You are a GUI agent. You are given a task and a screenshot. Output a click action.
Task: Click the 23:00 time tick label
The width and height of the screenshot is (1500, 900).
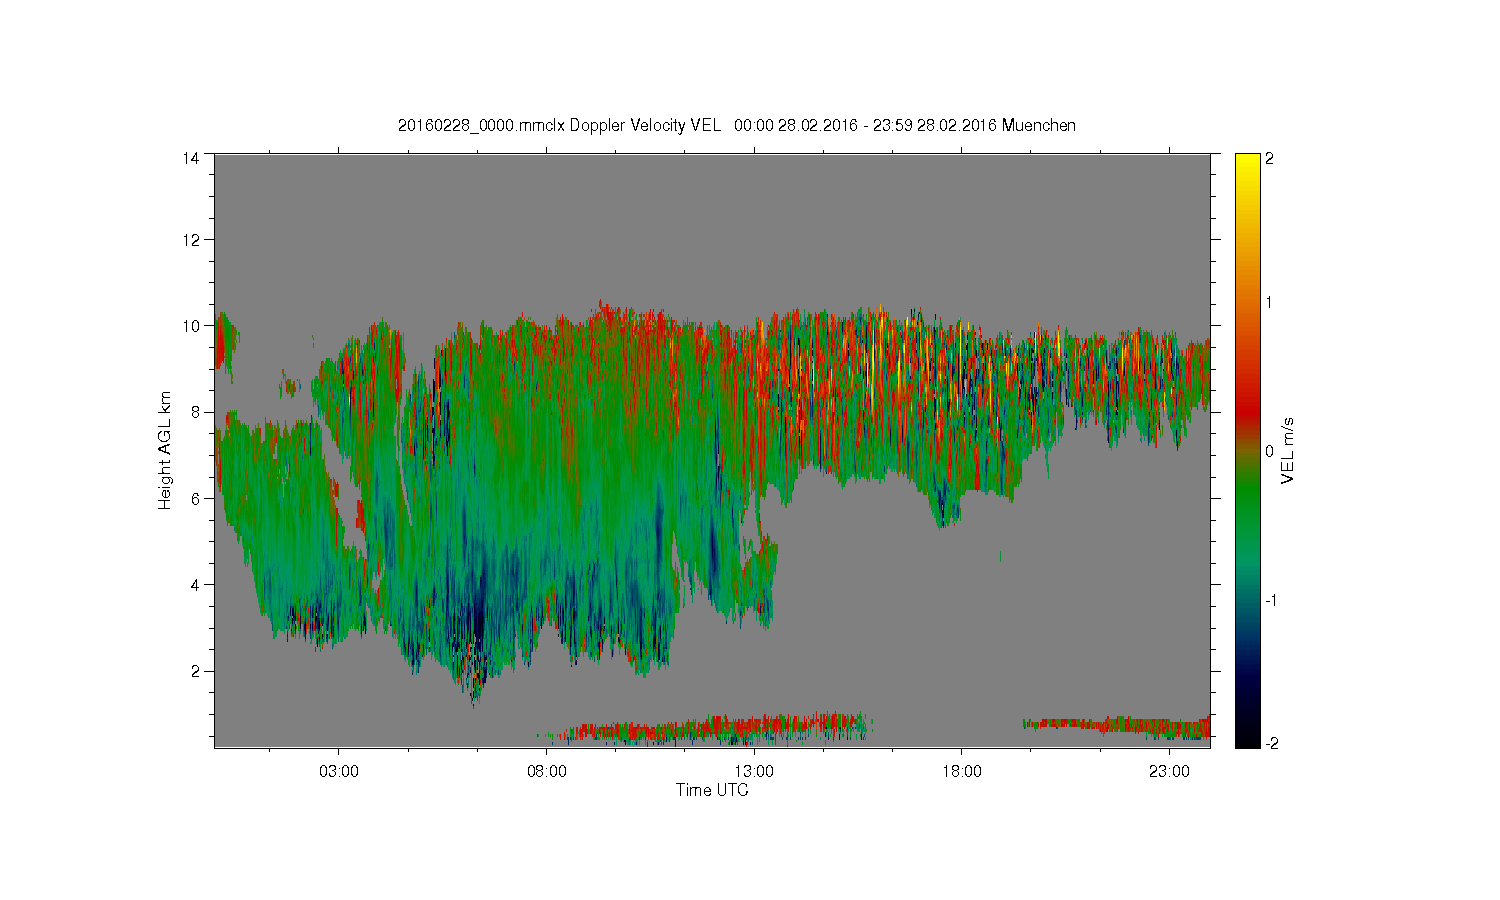click(1169, 771)
